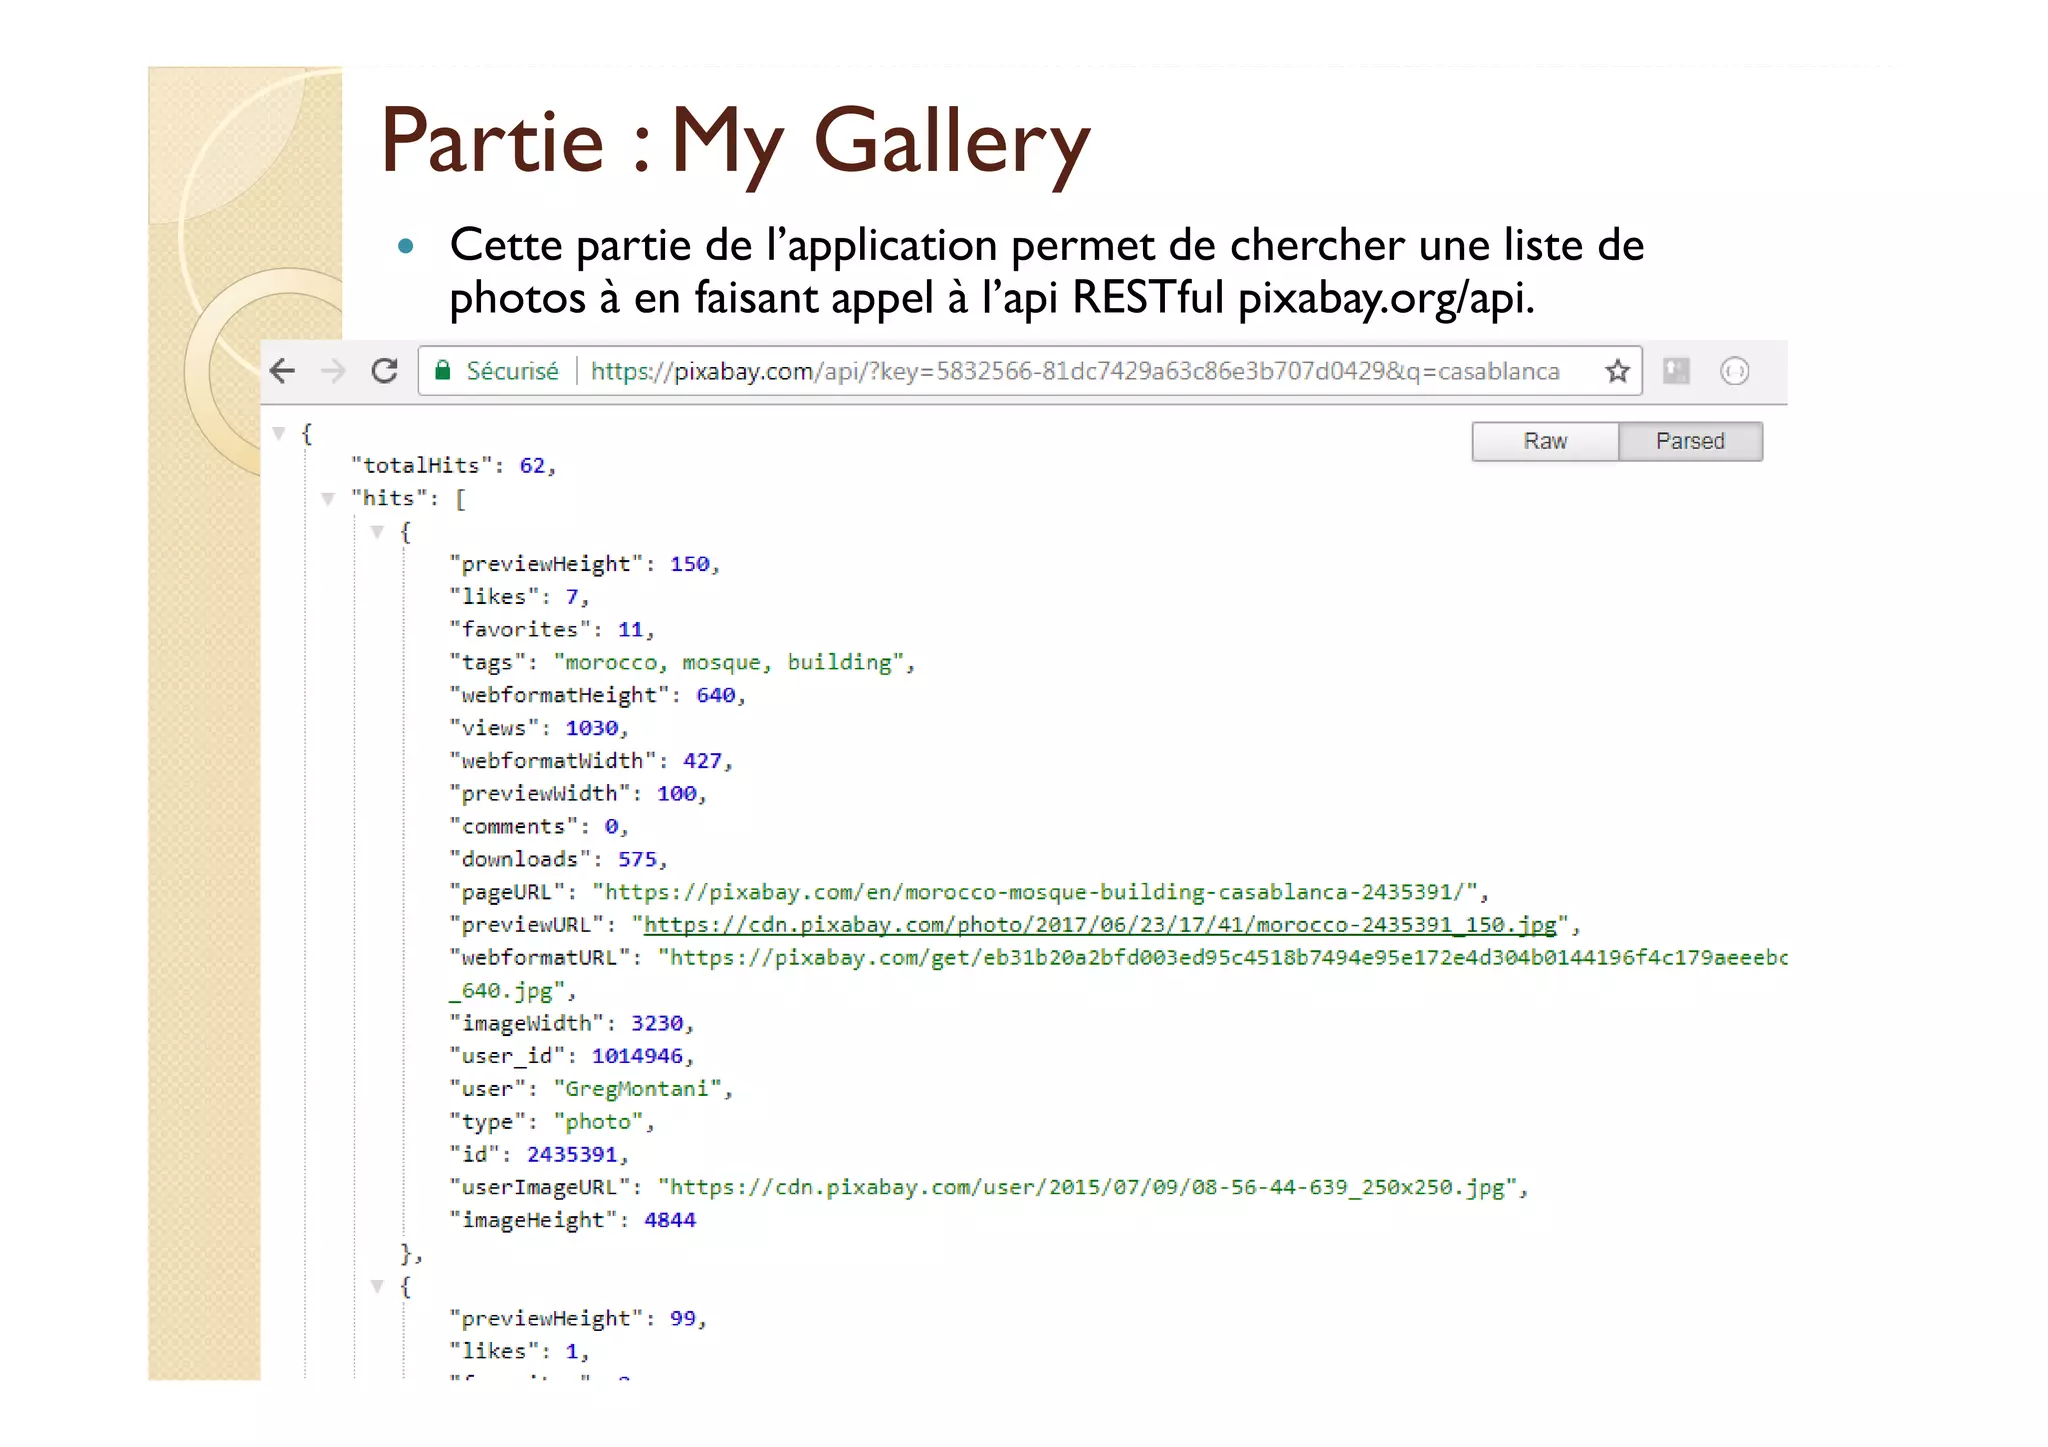Switch JSON view to Parsed

pos(1690,441)
